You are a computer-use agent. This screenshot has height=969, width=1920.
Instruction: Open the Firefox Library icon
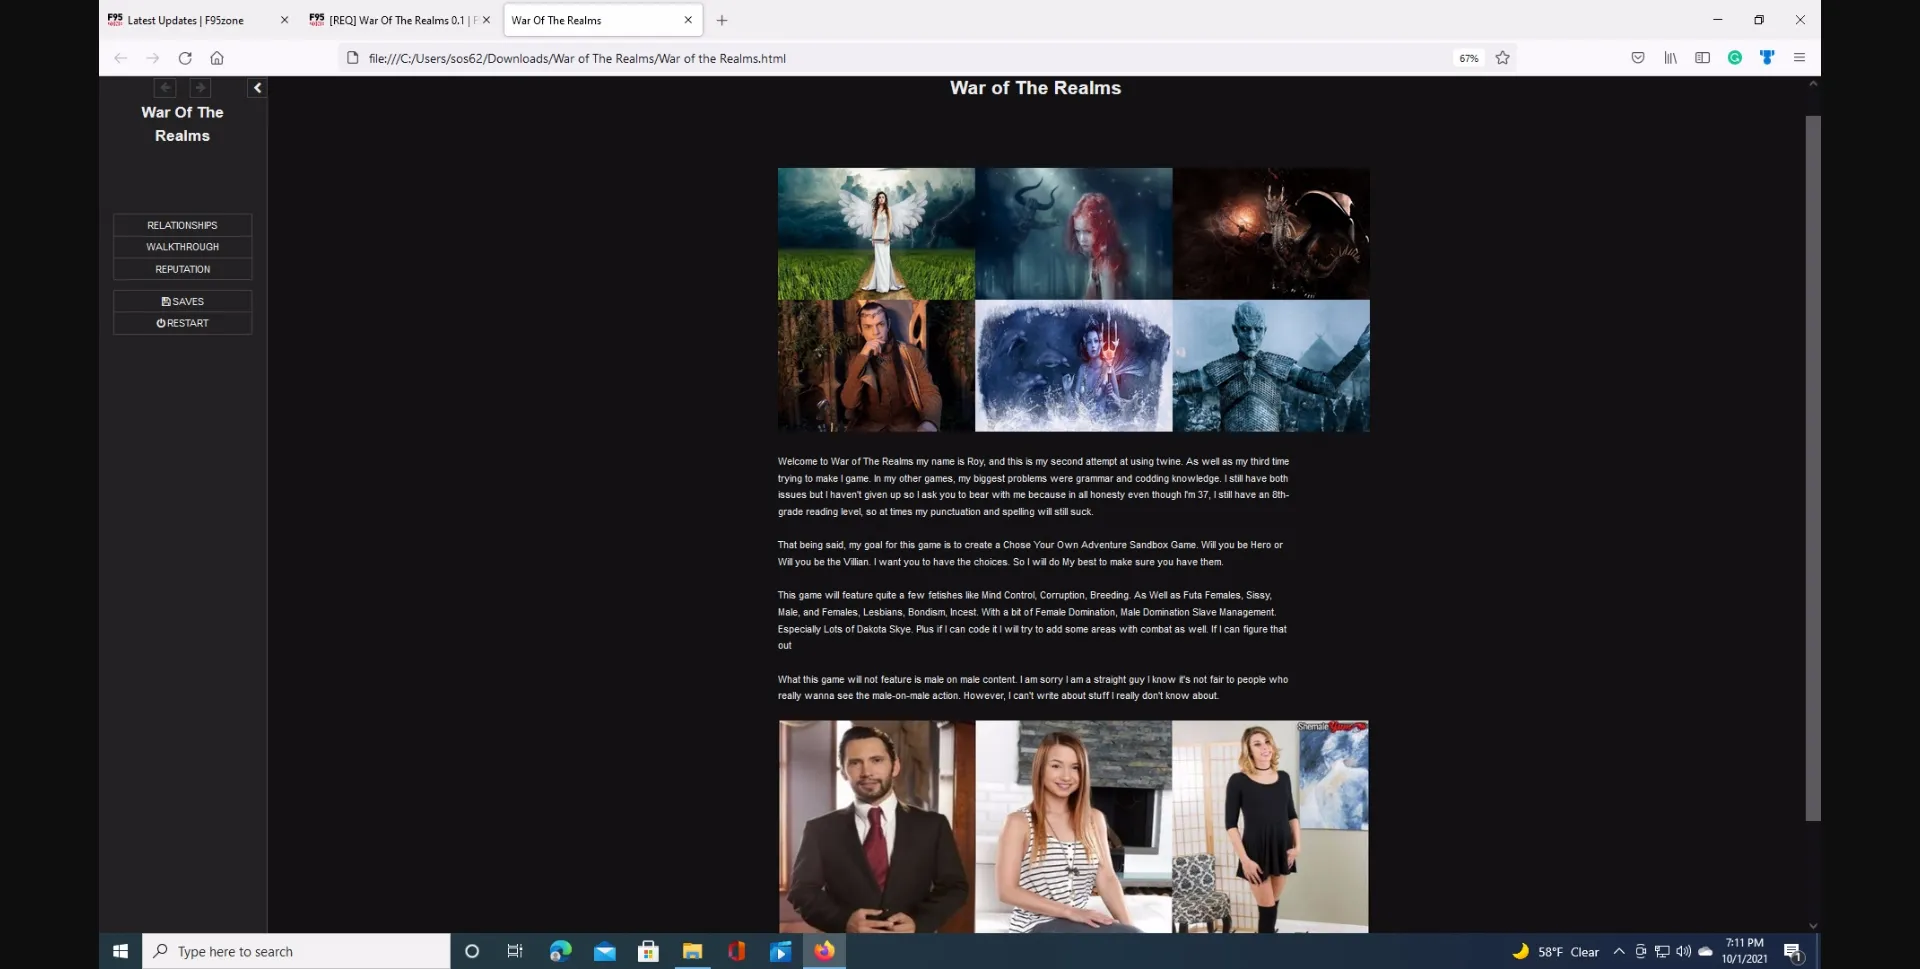(1671, 58)
